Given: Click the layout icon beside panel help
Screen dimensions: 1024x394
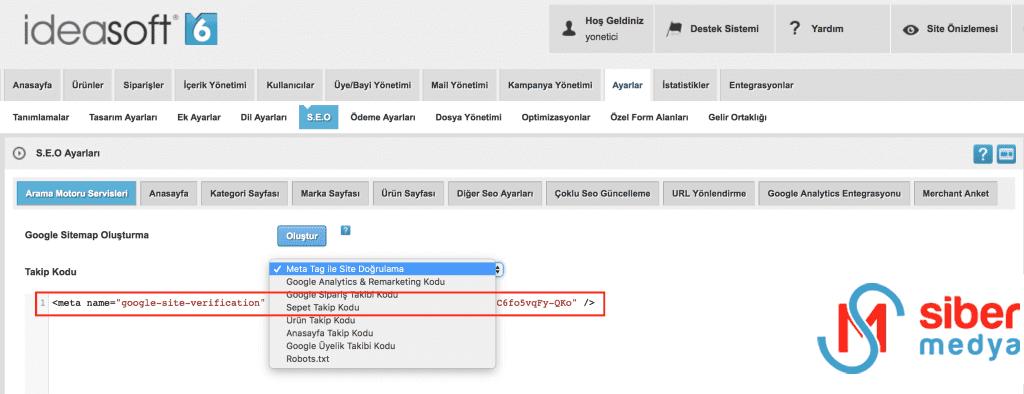Looking at the screenshot, I should pos(1005,154).
